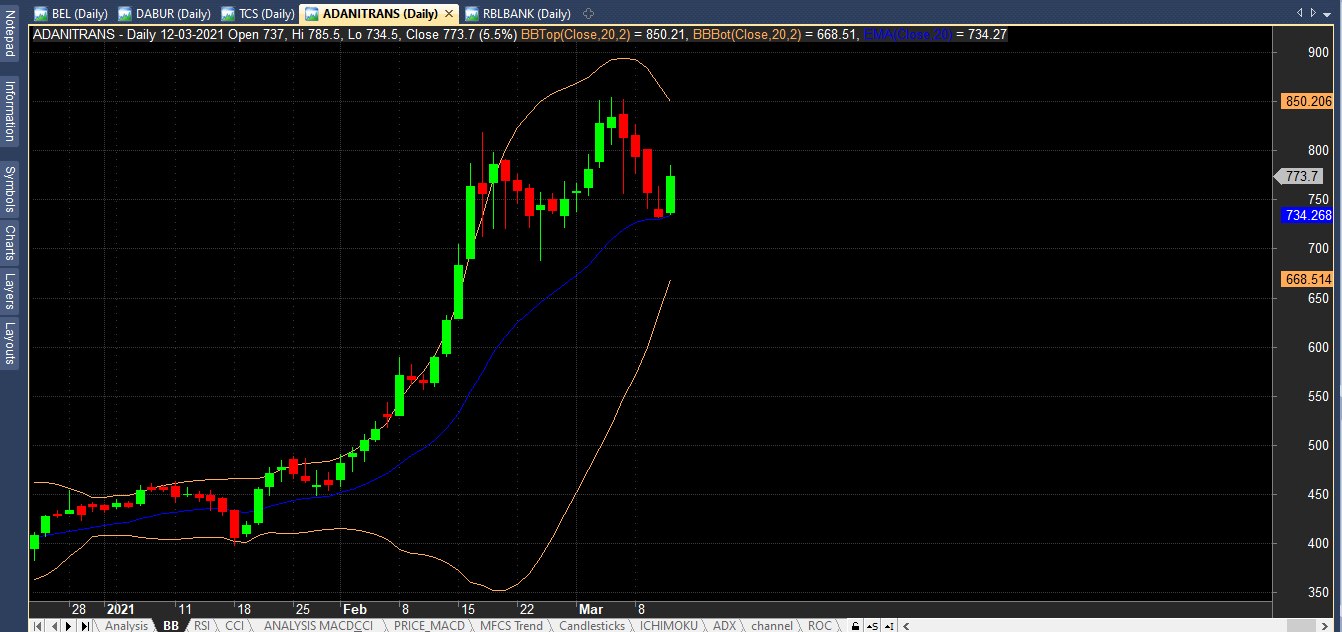Go to last chart sheet arrow
1342x632 pixels.
(x=85, y=626)
